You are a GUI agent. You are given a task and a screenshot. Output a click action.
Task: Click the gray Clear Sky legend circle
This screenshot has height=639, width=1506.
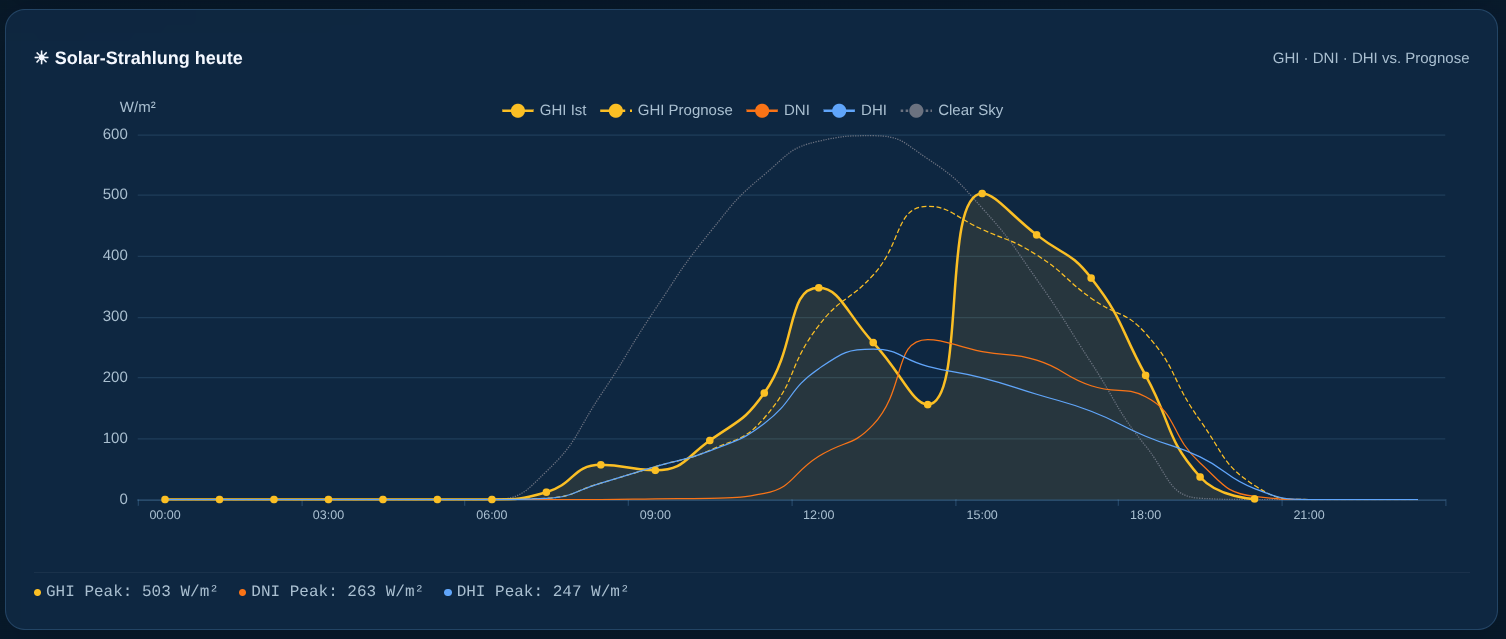(916, 110)
